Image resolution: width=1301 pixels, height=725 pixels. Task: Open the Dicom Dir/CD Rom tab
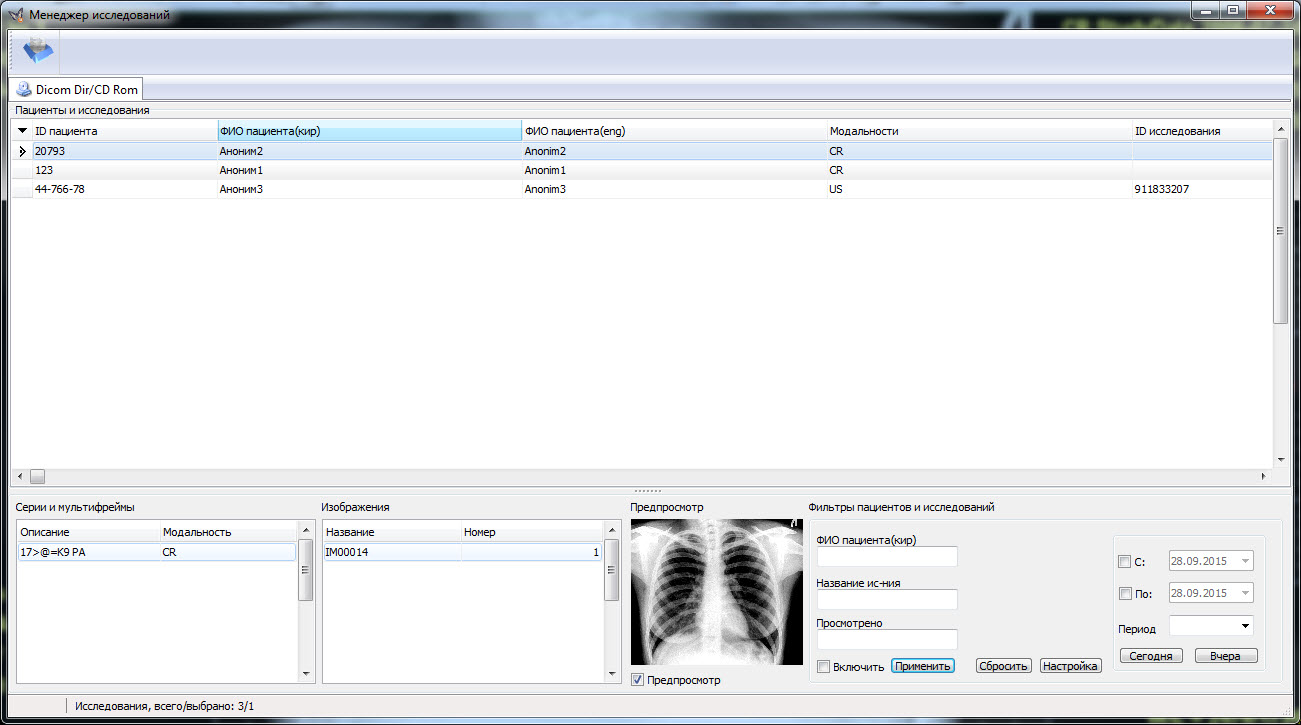coord(77,89)
